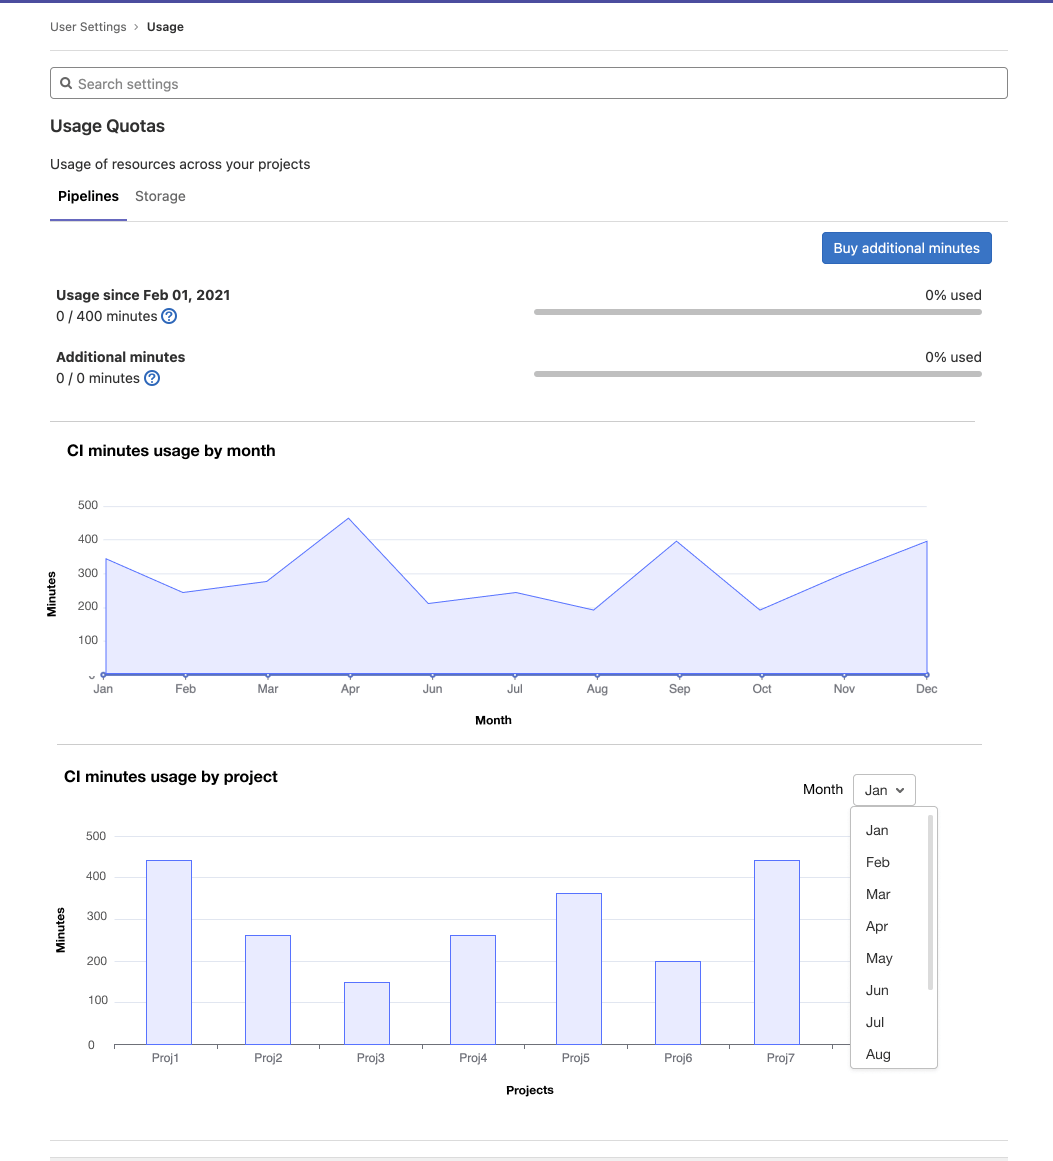The height and width of the screenshot is (1161, 1053).
Task: Click the Usage breadcrumb entry
Action: pos(165,27)
